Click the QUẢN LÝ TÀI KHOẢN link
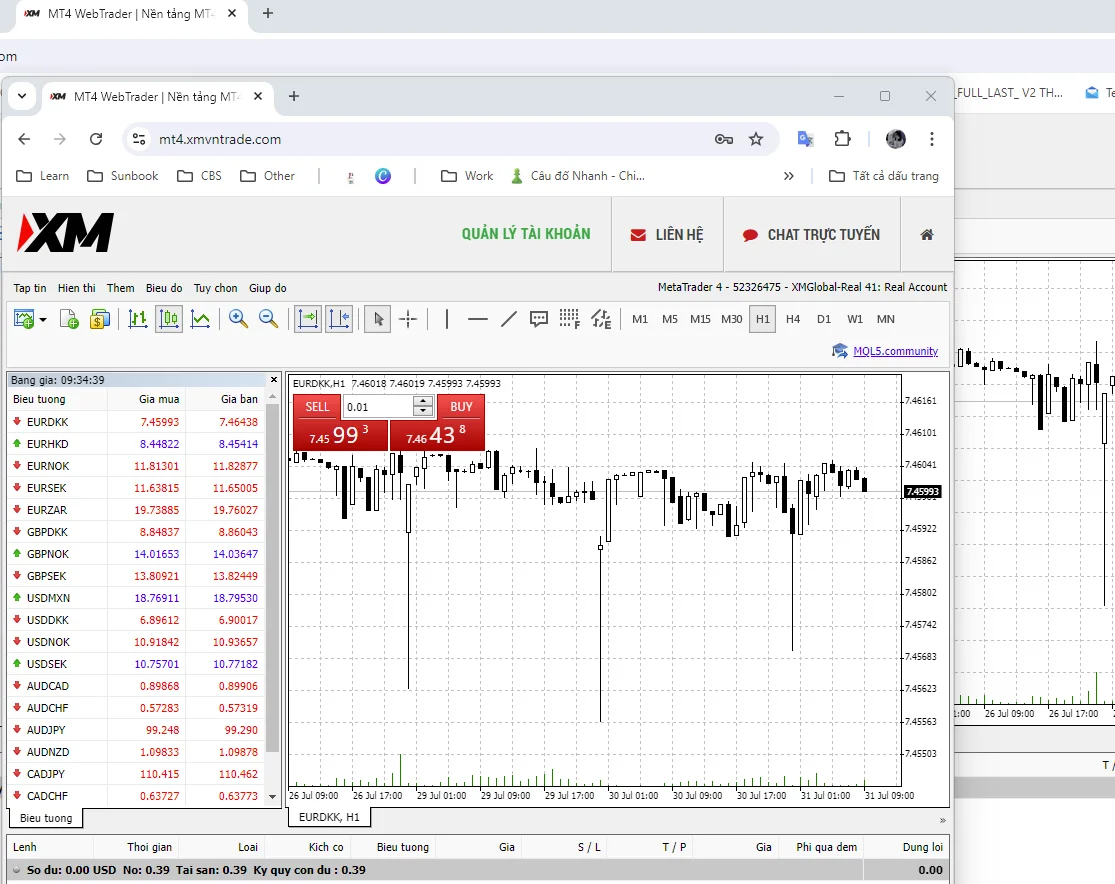Image resolution: width=1115 pixels, height=884 pixels. pyautogui.click(x=526, y=234)
